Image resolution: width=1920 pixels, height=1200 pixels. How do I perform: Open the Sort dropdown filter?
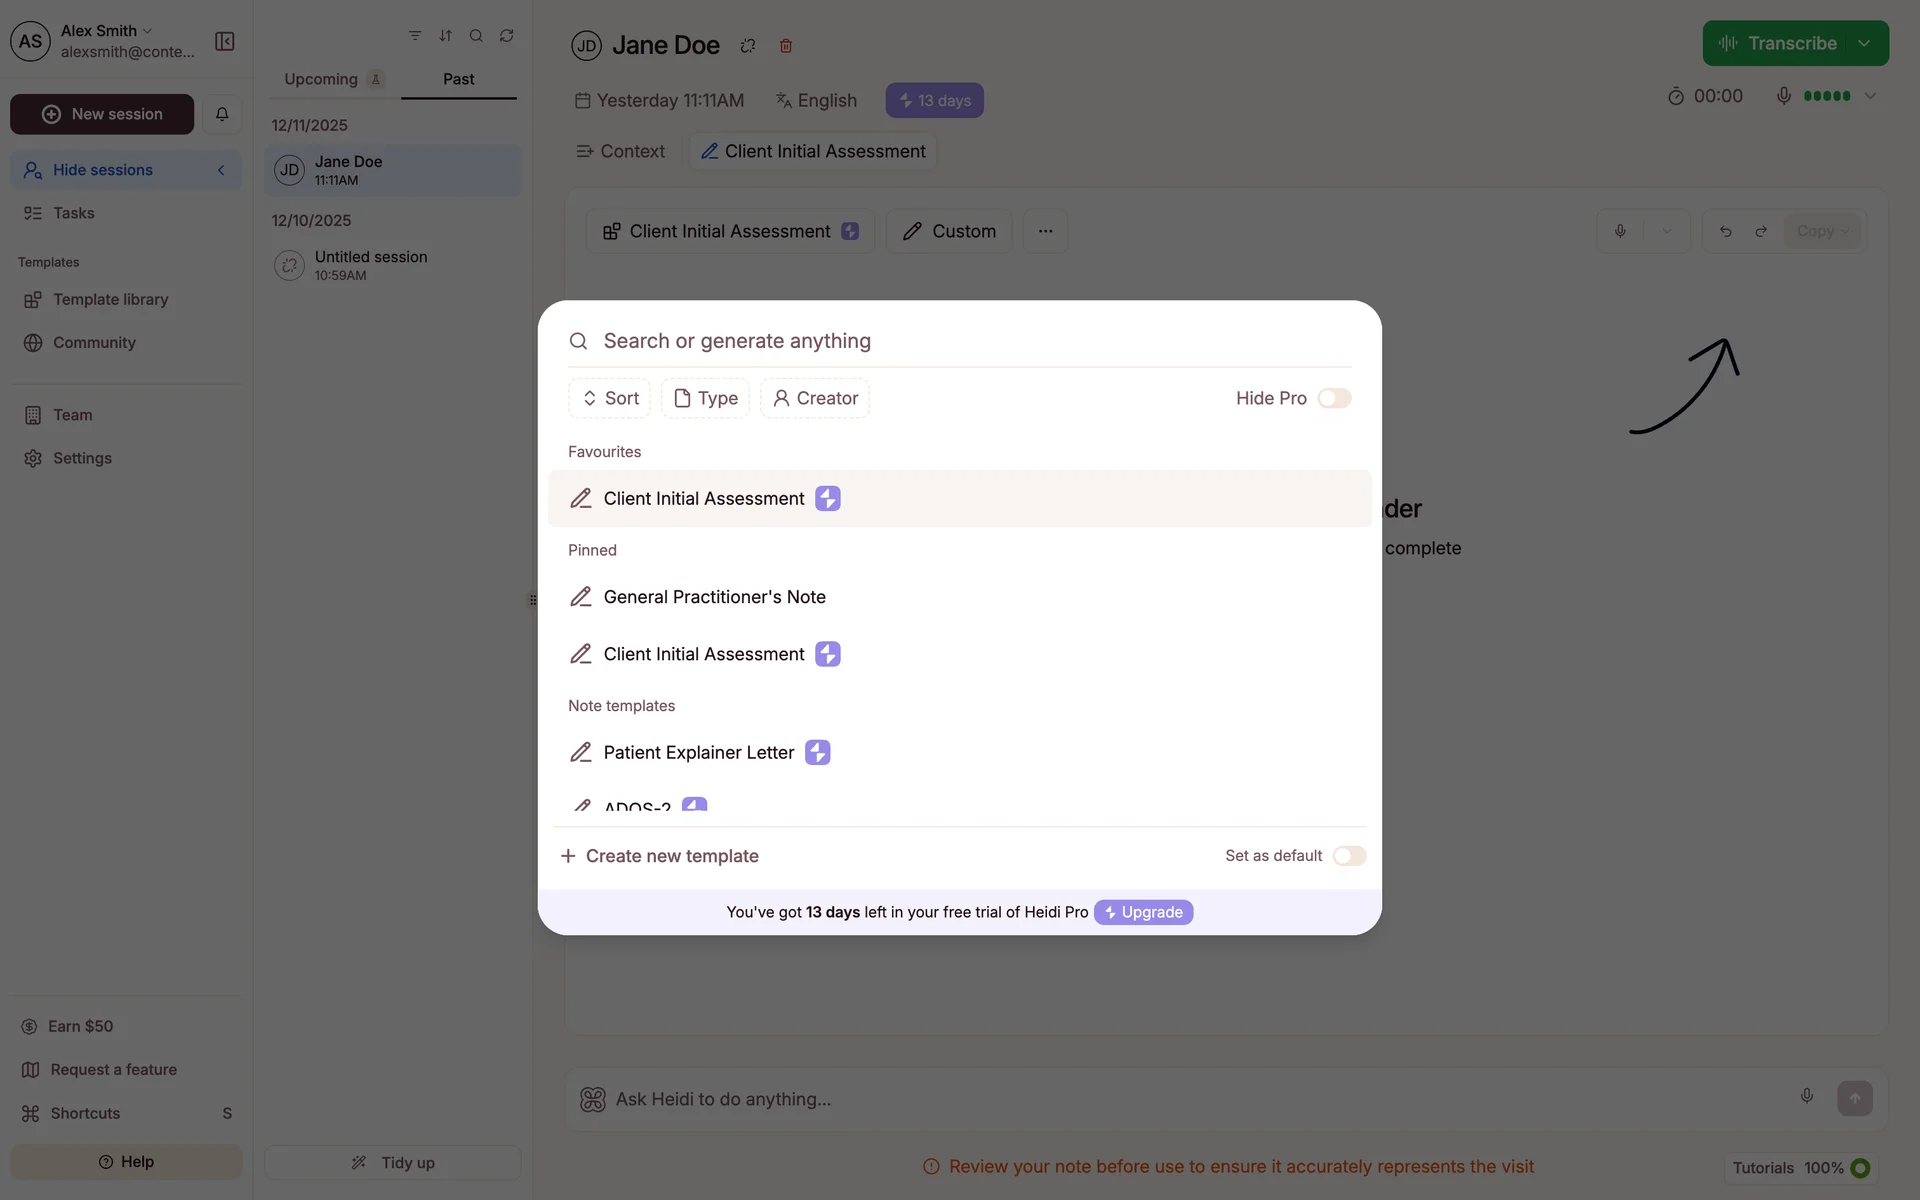610,398
